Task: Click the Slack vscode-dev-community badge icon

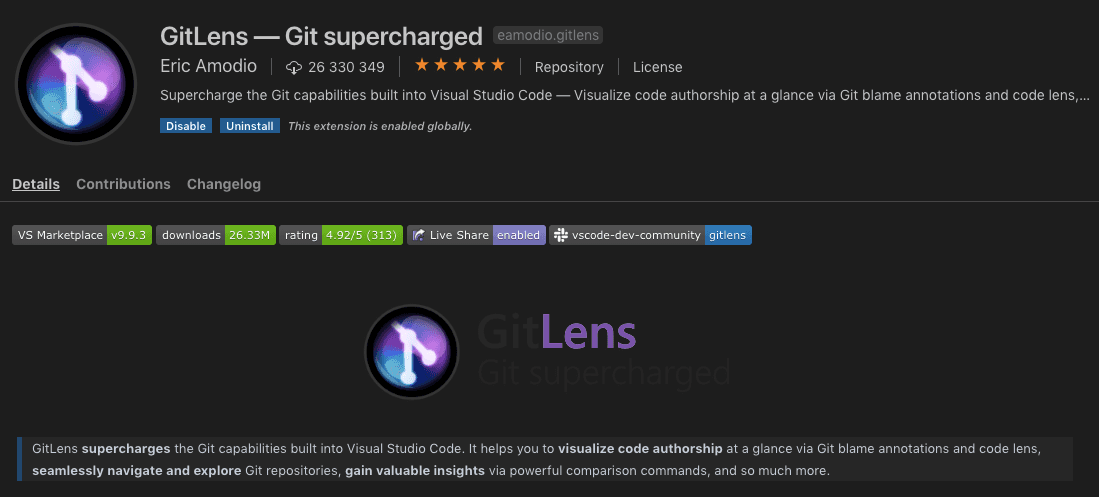Action: [x=561, y=235]
